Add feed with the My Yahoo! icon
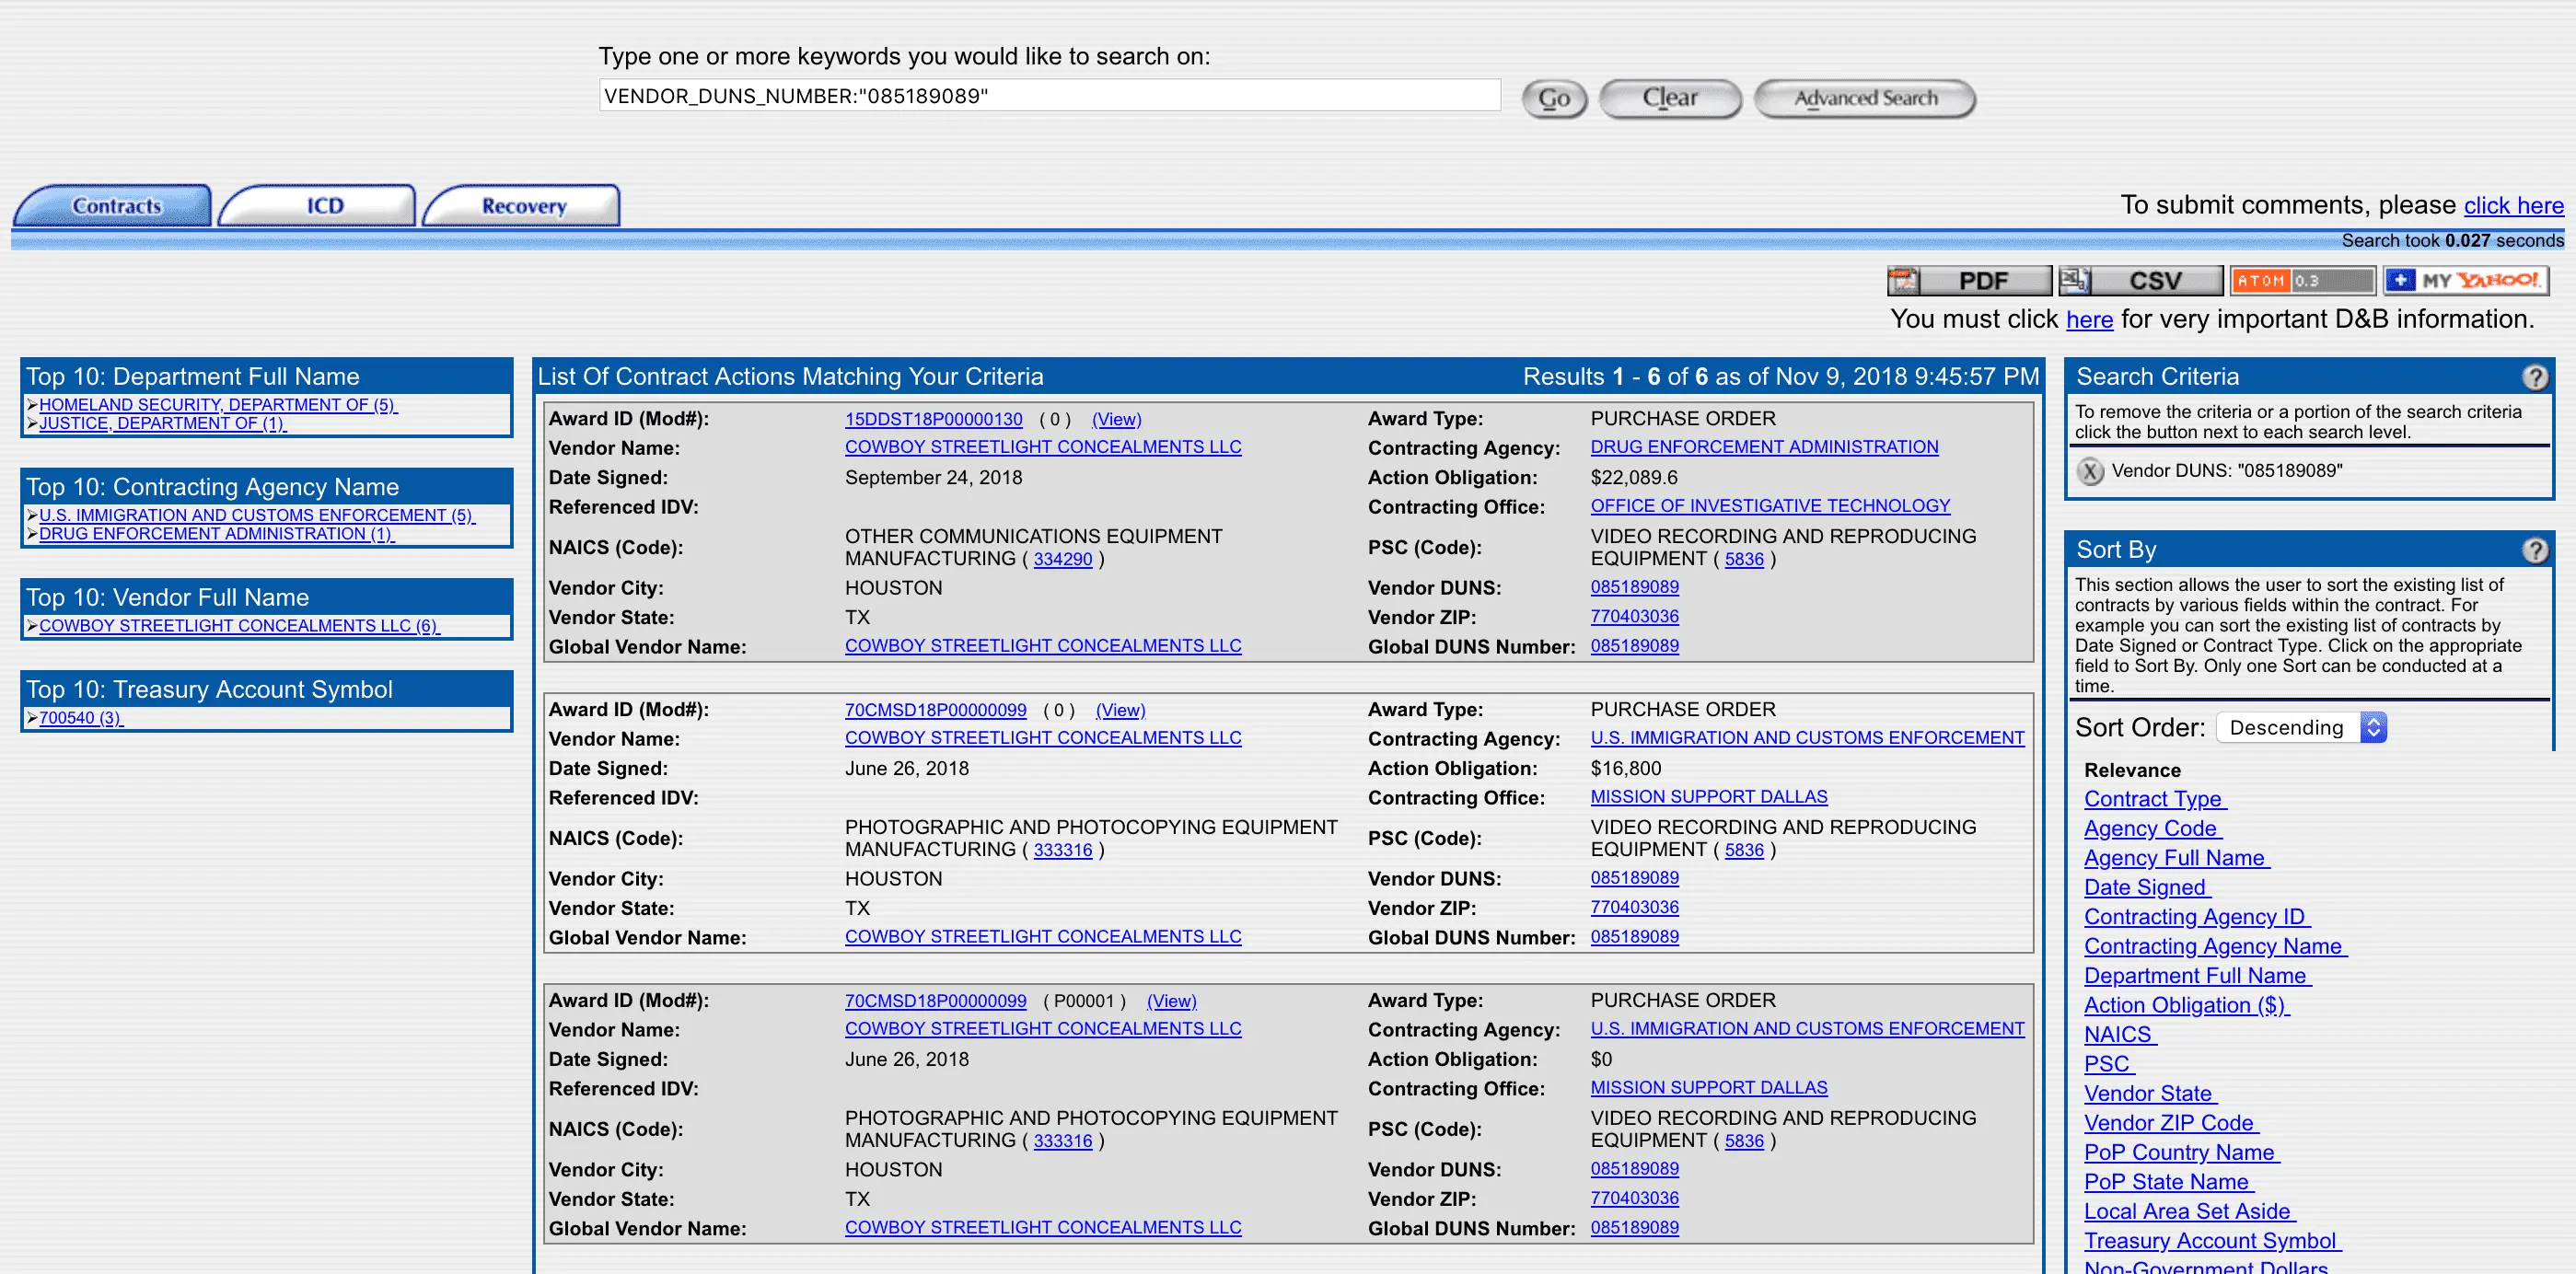 2466,281
